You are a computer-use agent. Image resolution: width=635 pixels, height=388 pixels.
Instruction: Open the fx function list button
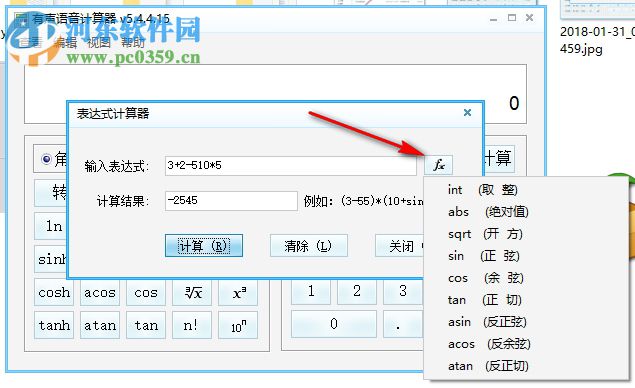[438, 165]
